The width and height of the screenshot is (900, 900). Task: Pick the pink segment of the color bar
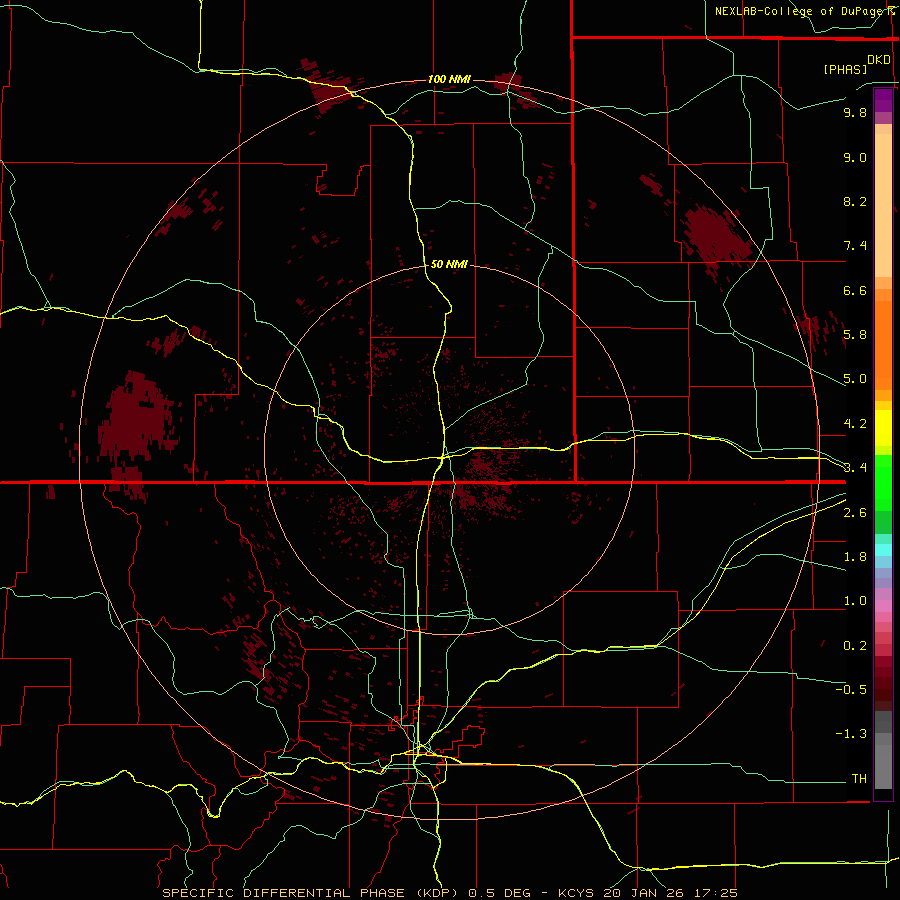[x=883, y=606]
